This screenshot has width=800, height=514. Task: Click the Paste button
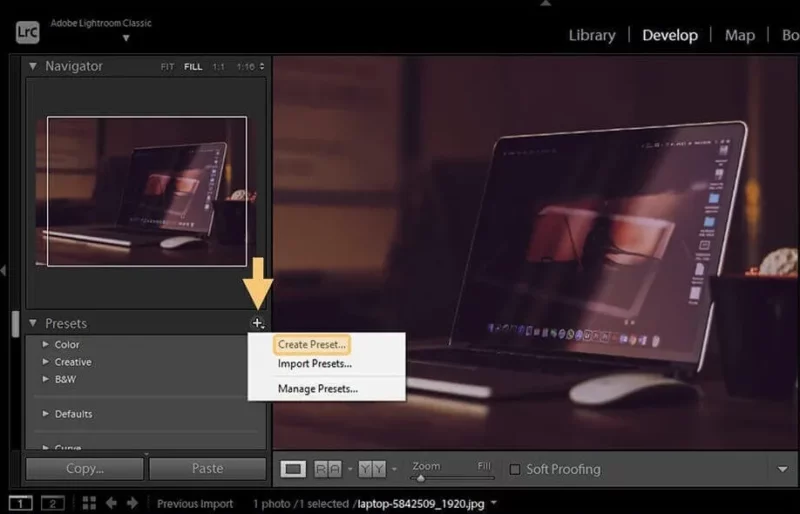(x=208, y=469)
